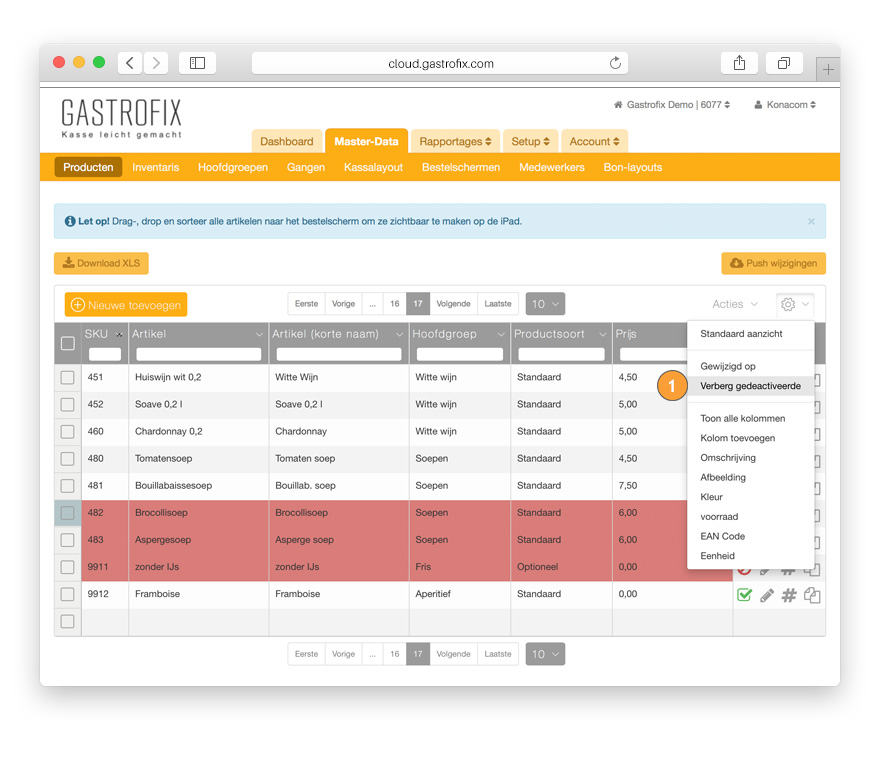Click the 'Nieuwe toevoegen' button
This screenshot has width=878, height=769.
(126, 304)
